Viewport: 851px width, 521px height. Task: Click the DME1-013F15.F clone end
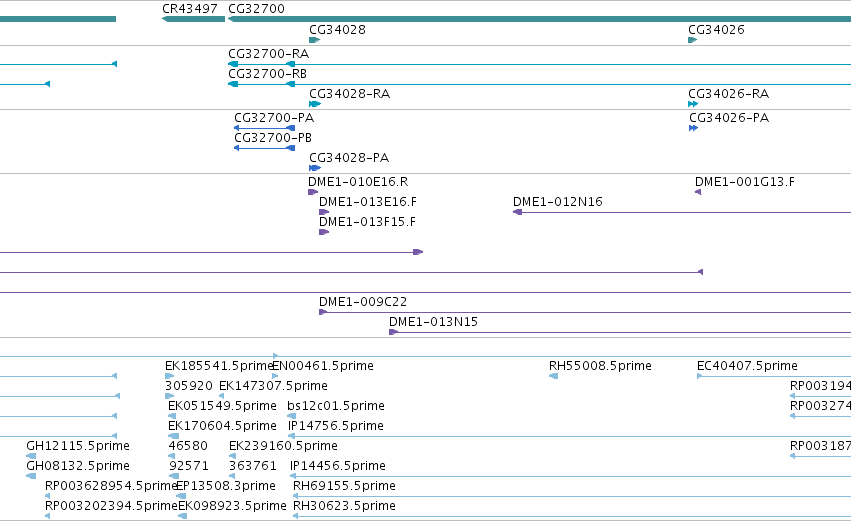(x=324, y=232)
